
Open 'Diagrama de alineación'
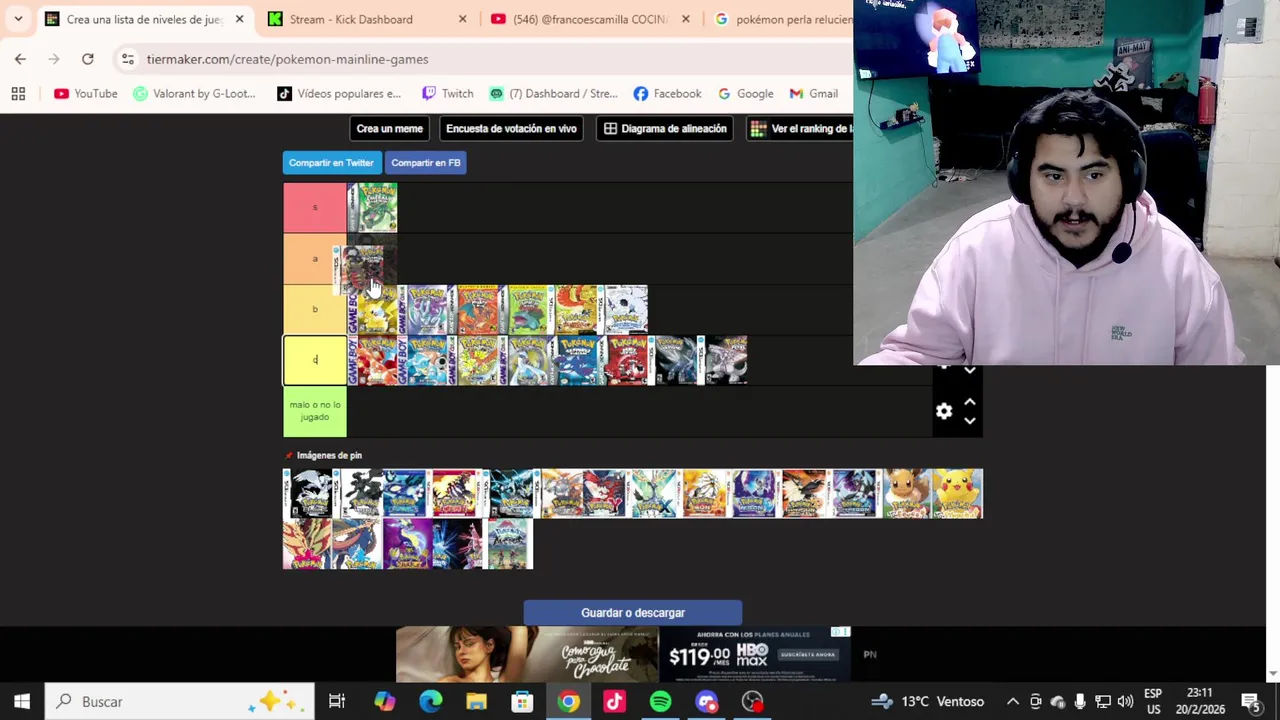665,129
